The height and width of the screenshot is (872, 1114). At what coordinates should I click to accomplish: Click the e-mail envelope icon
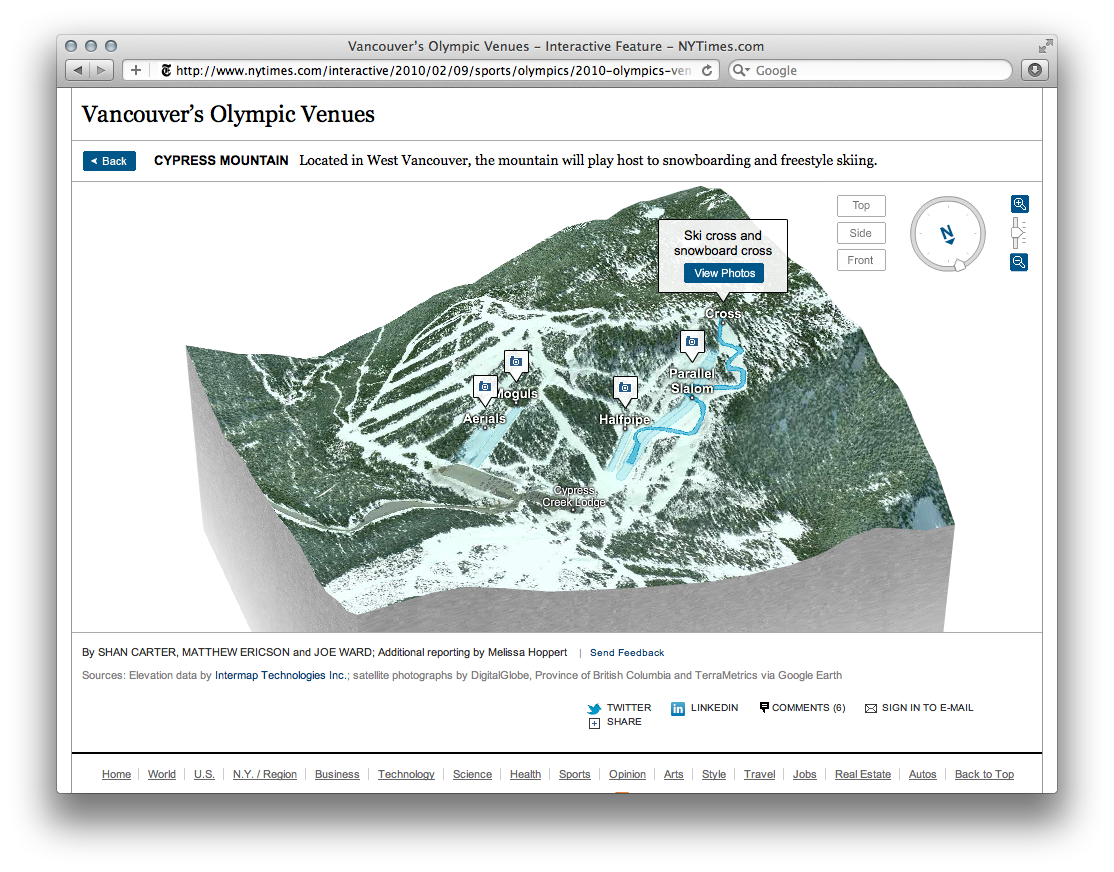click(x=871, y=707)
